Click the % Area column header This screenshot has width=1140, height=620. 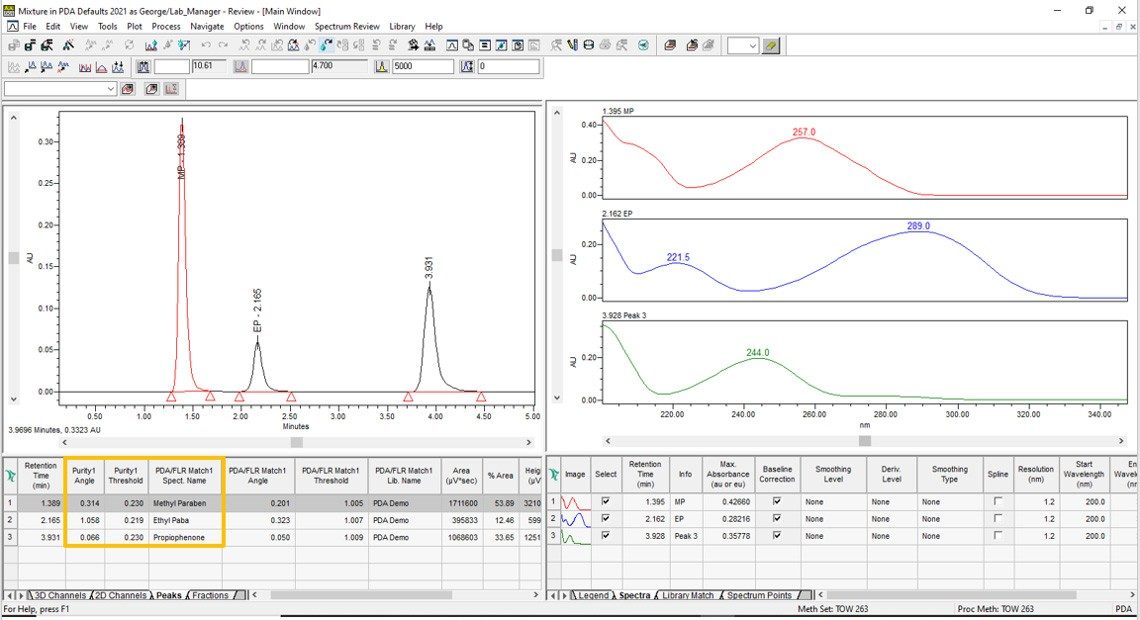pyautogui.click(x=500, y=476)
